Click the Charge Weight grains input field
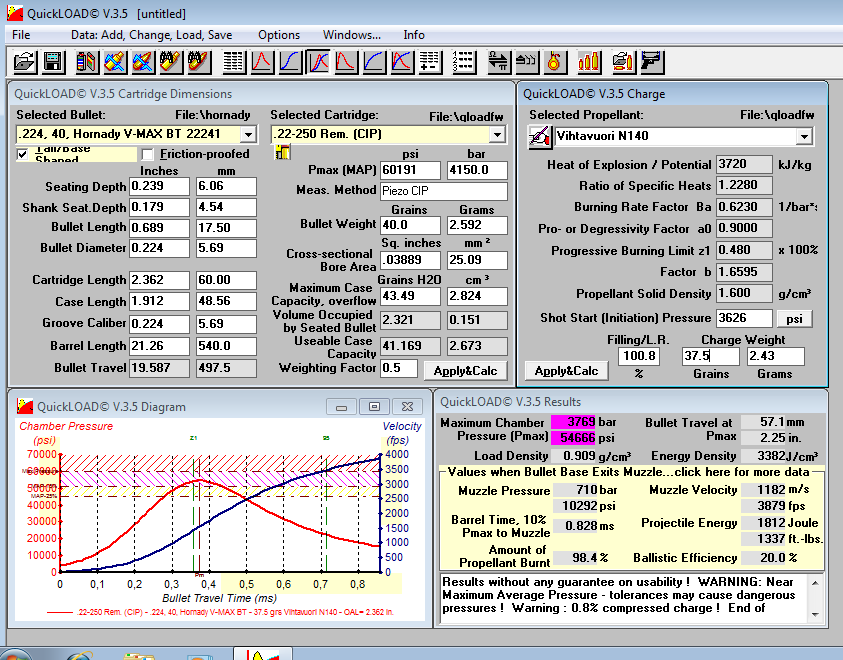The image size is (843, 660). [x=710, y=357]
